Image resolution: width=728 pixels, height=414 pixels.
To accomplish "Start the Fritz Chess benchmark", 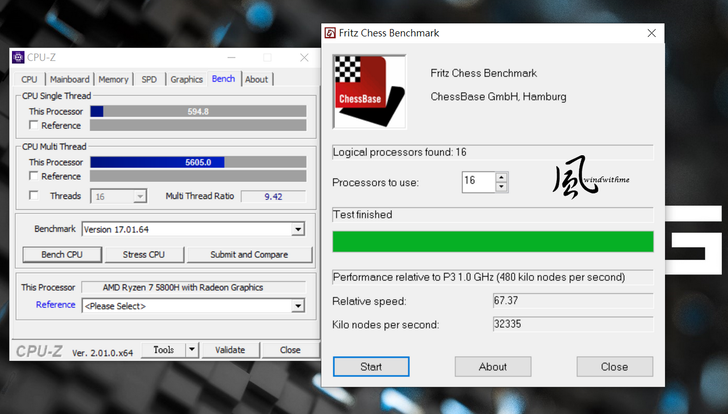I will tap(371, 367).
